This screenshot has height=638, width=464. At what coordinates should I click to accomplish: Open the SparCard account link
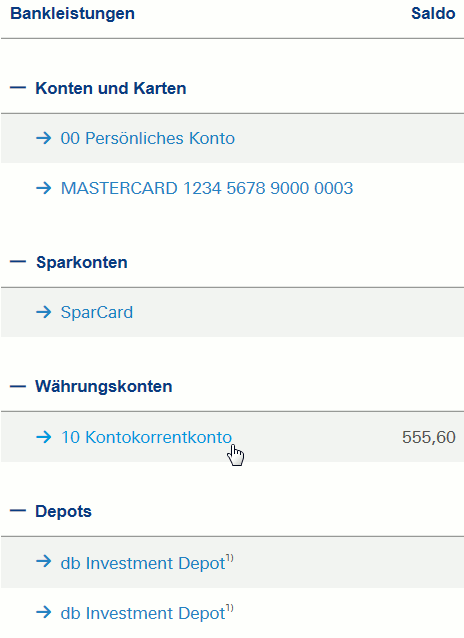pyautogui.click(x=96, y=312)
